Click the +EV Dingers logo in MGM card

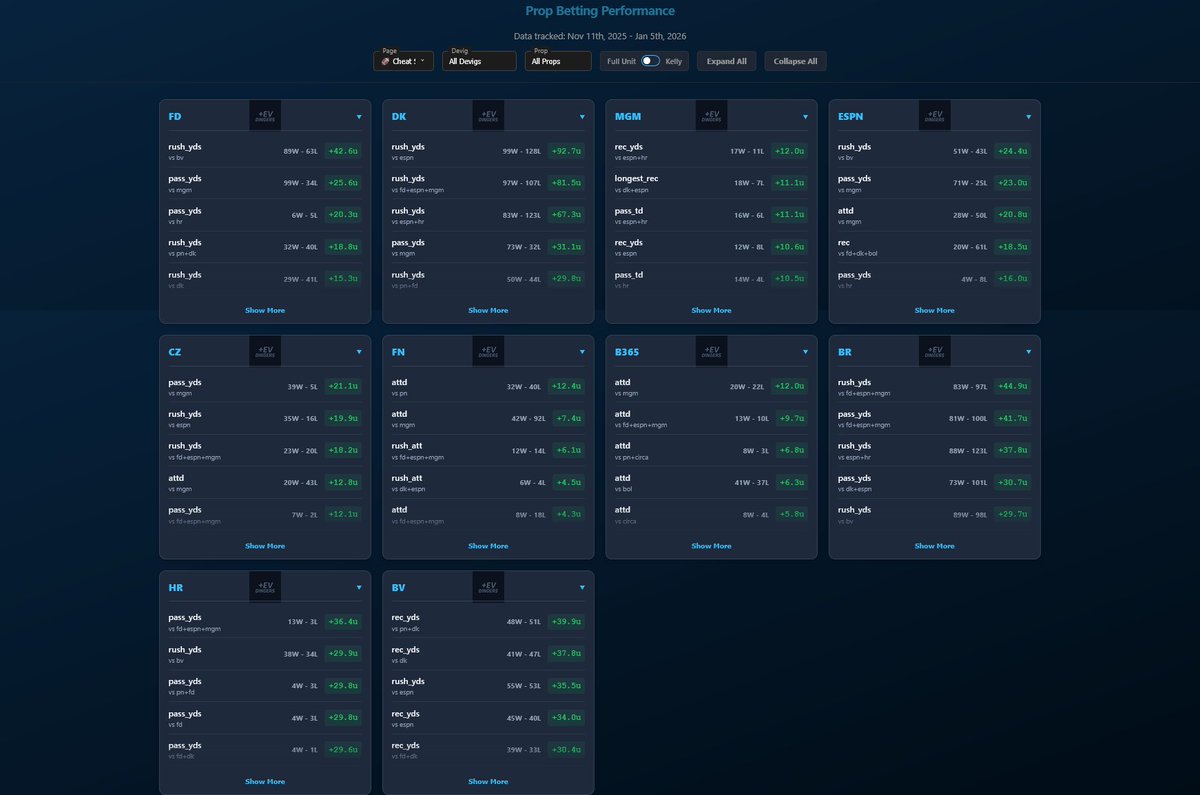tap(711, 116)
